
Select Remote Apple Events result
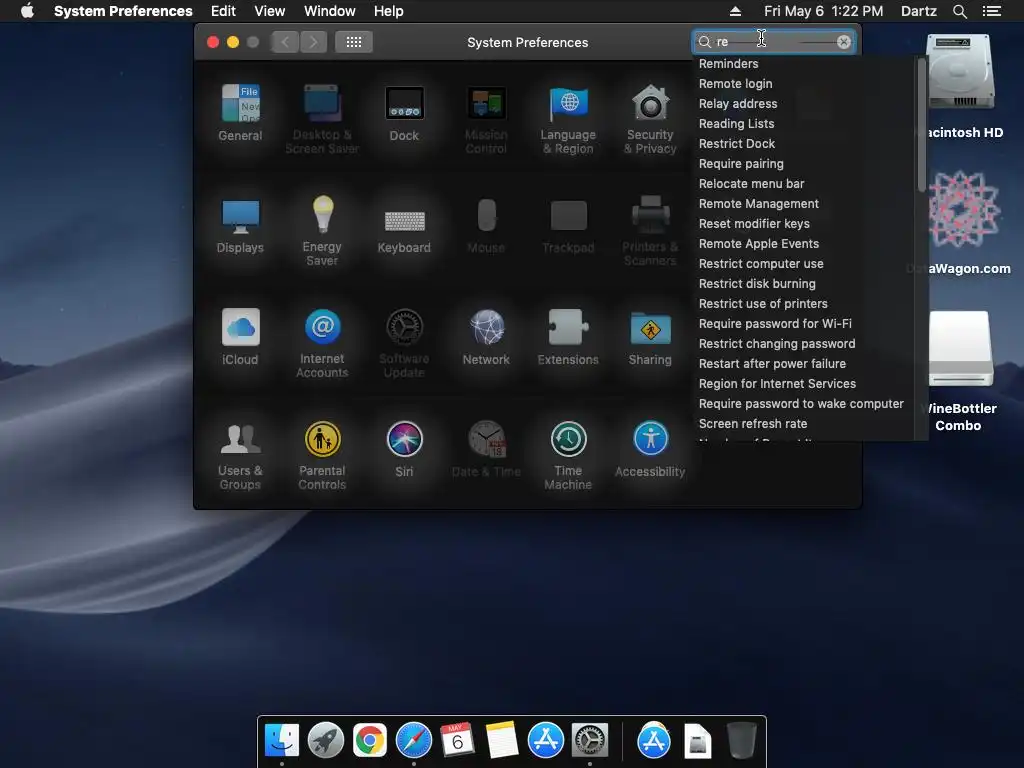coord(759,244)
